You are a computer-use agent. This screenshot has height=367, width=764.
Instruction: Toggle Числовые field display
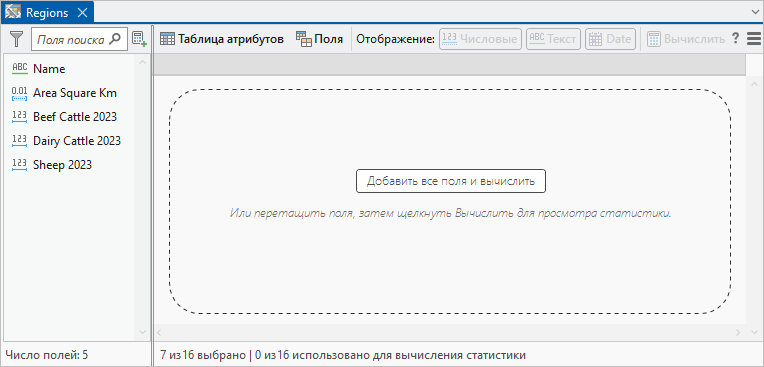point(480,39)
